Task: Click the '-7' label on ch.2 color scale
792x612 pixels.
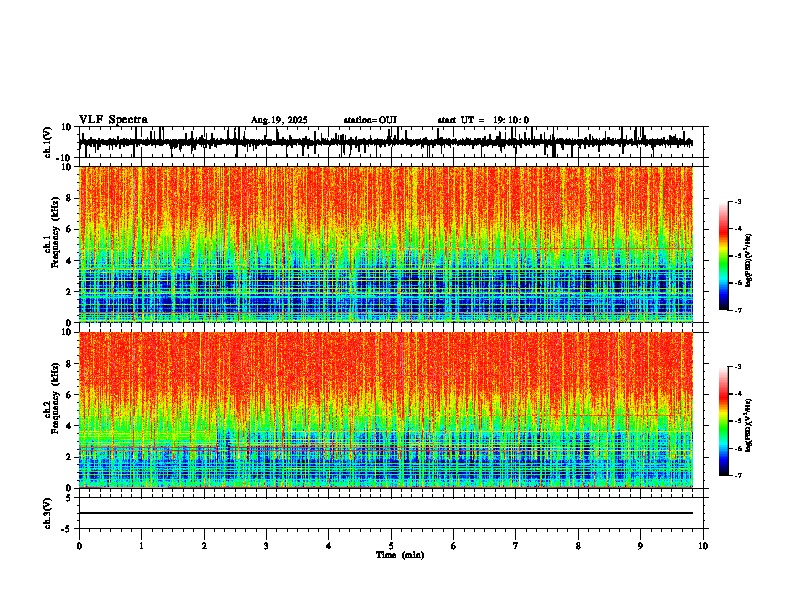Action: point(738,475)
